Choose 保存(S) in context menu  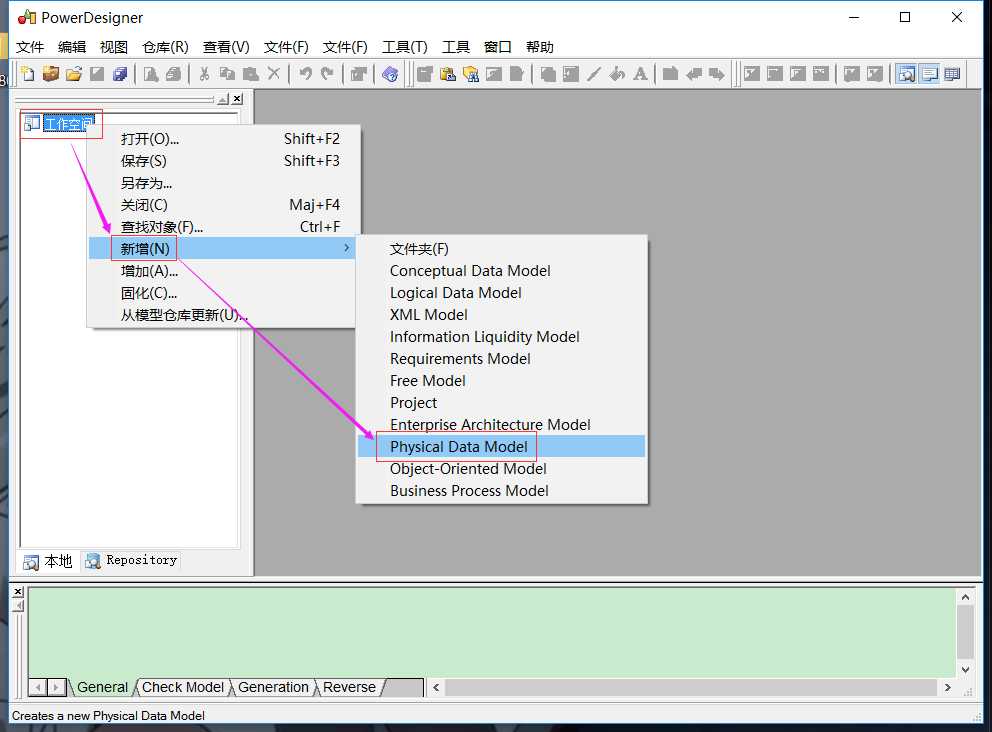click(223, 161)
